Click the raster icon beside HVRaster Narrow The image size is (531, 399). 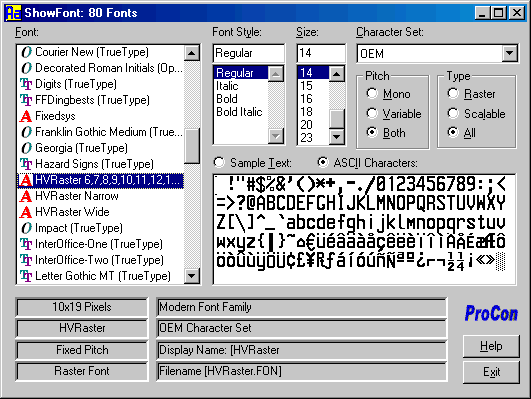coord(26,196)
